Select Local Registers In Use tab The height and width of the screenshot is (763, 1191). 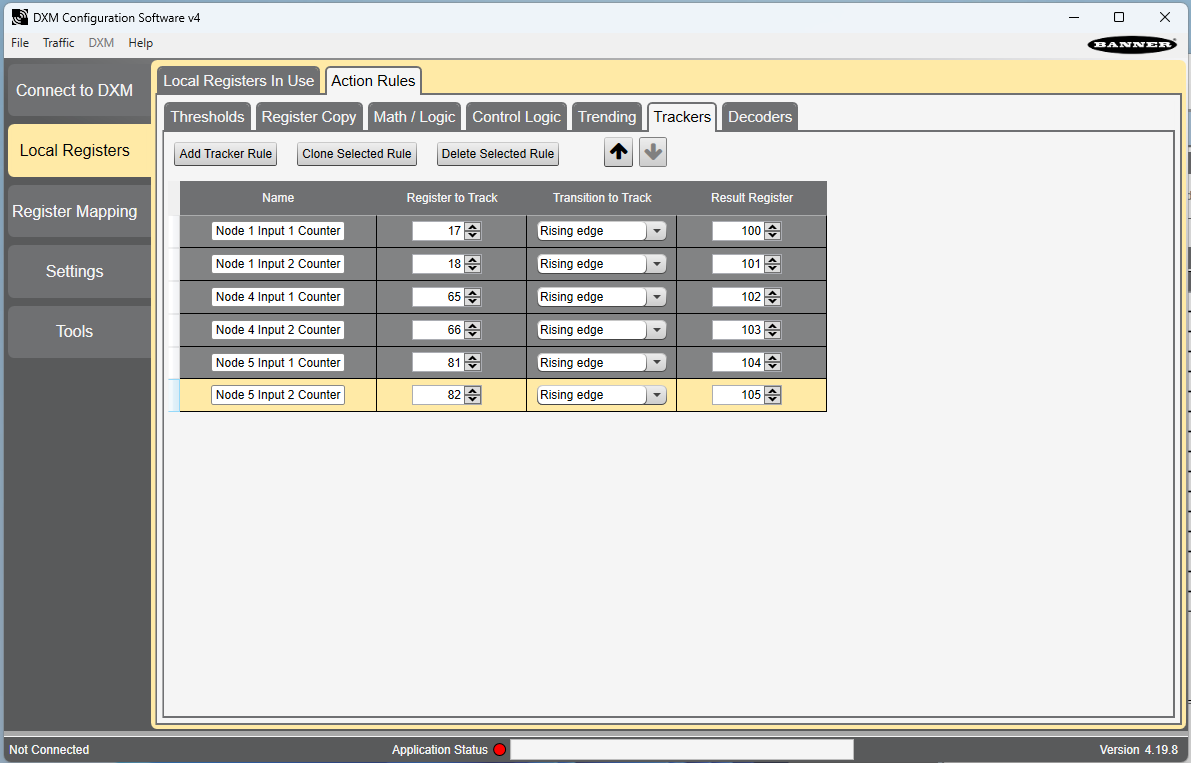239,80
